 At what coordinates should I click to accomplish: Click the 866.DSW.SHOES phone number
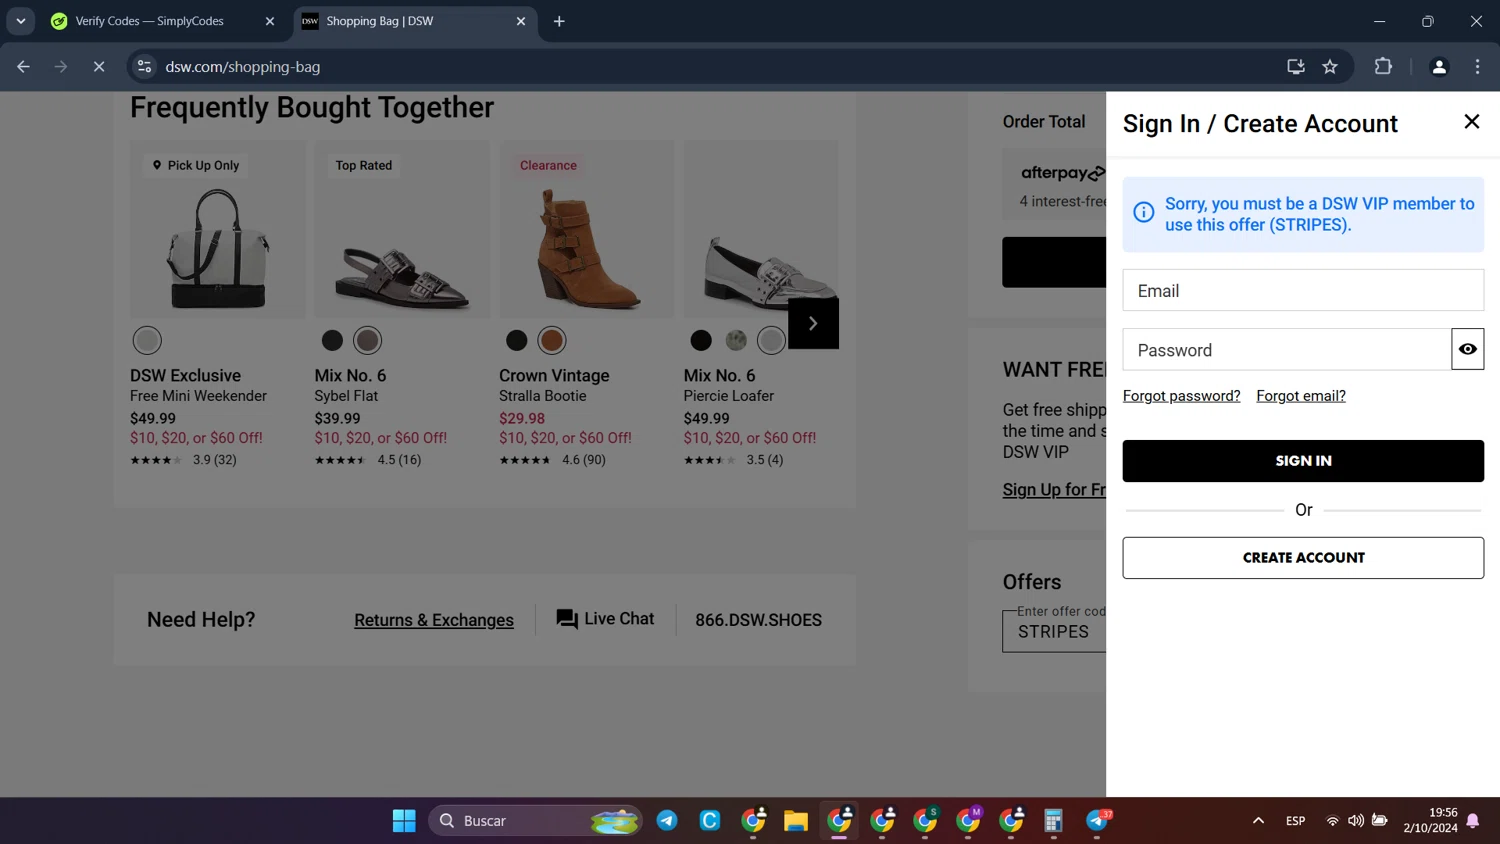[x=758, y=620]
